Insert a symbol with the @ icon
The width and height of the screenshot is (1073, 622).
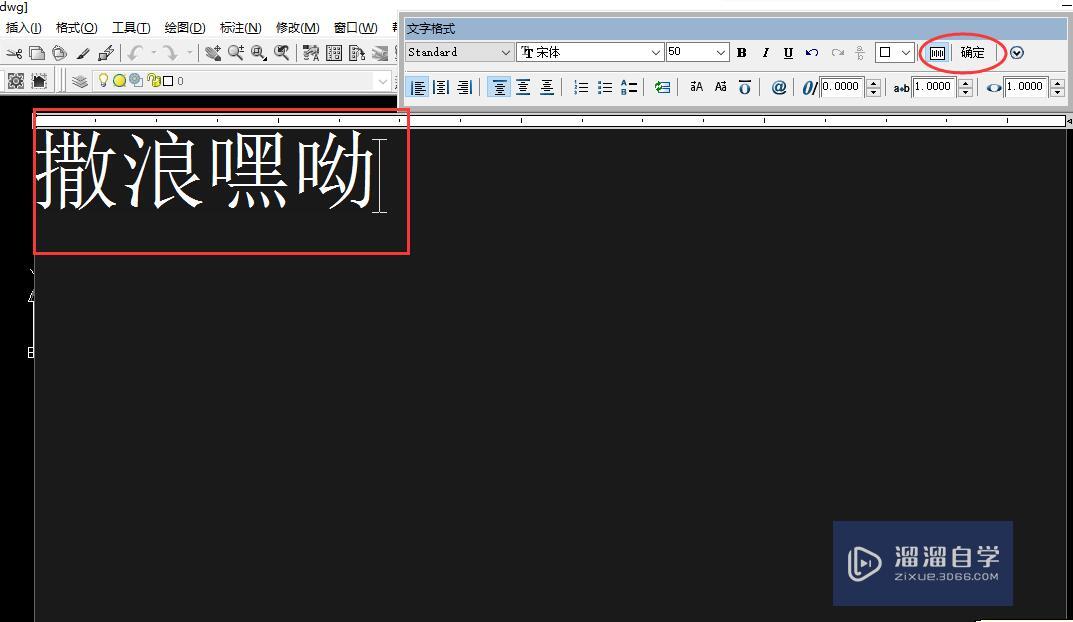point(779,87)
